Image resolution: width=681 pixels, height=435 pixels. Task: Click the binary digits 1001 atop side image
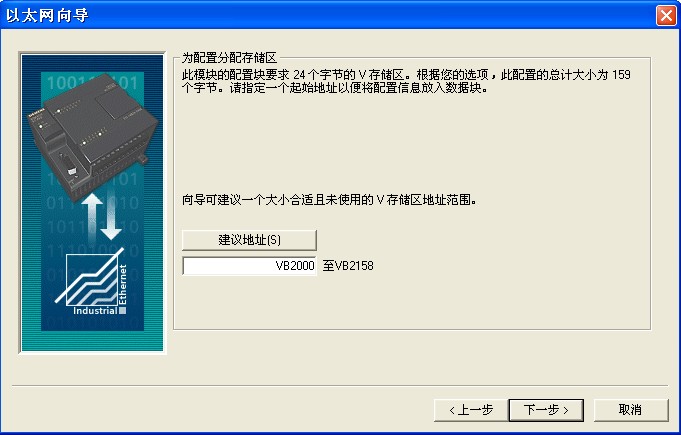[64, 82]
